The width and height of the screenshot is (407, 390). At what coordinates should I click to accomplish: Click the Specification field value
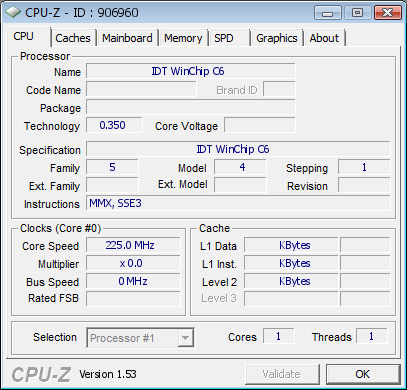click(238, 149)
